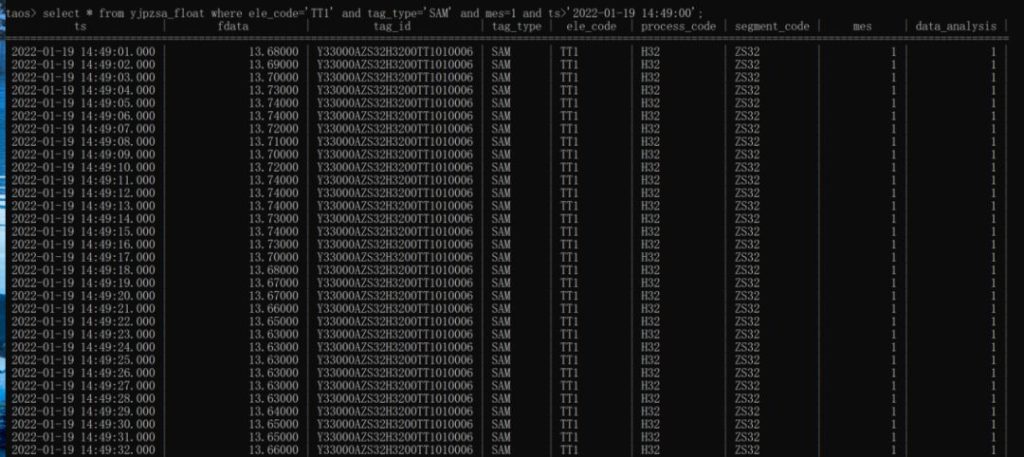This screenshot has height=457, width=1024.
Task: Click the ts column header
Action: coord(80,27)
